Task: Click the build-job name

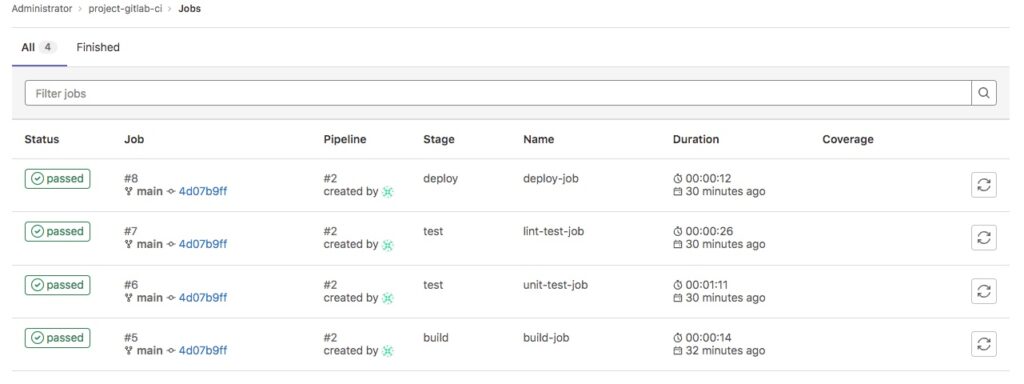Action: point(546,338)
